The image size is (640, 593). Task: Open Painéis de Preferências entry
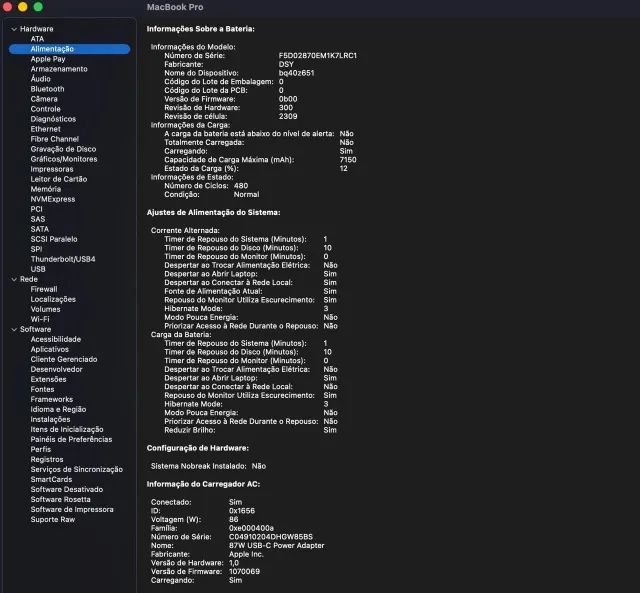(71, 439)
